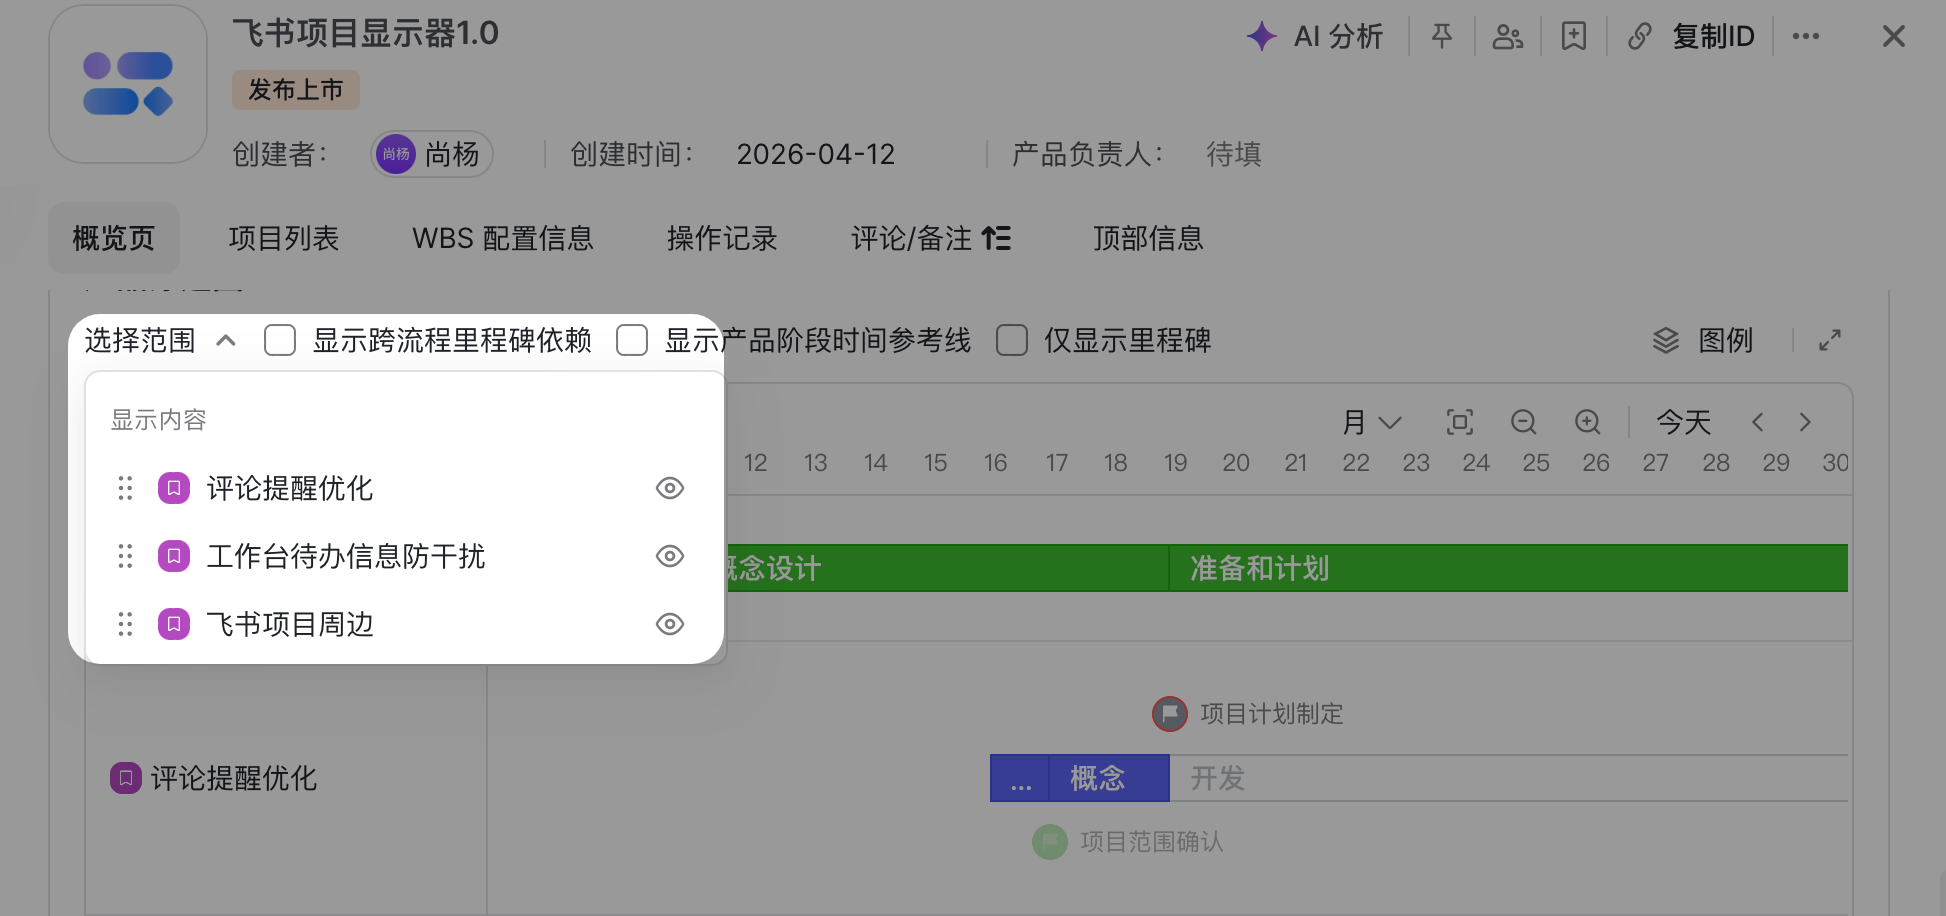Viewport: 1946px width, 916px height.
Task: Click the 项目计划制定 milestone flag
Action: (1170, 714)
